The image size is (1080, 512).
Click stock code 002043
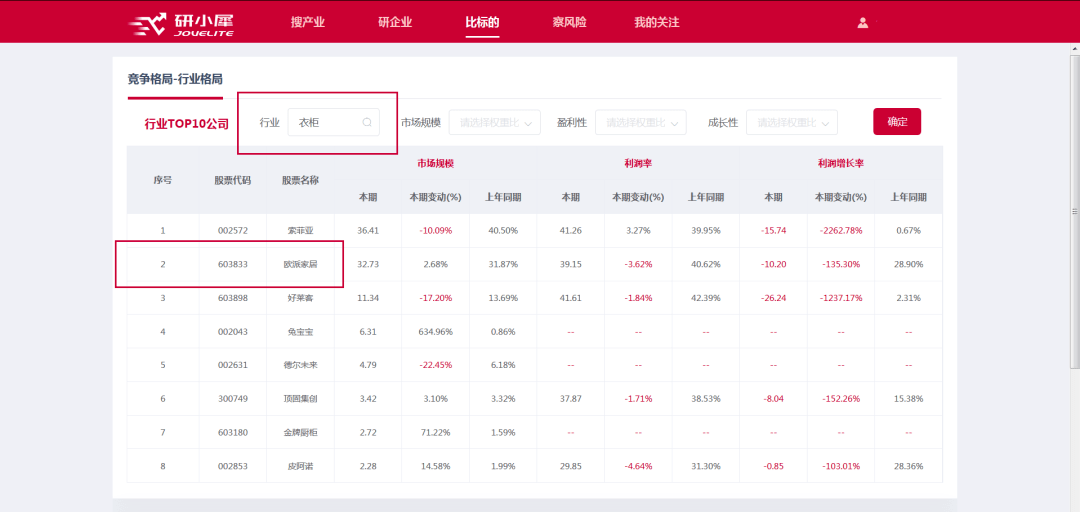coord(233,332)
